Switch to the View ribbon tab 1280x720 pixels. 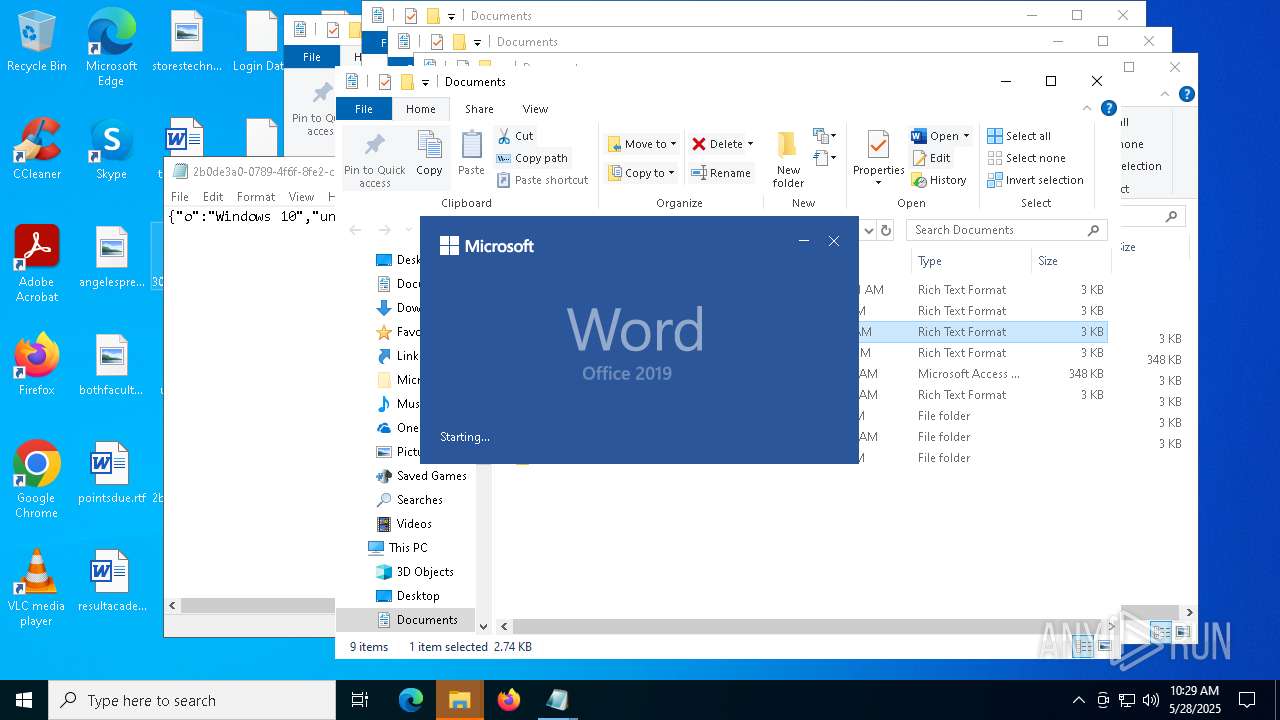[x=535, y=109]
